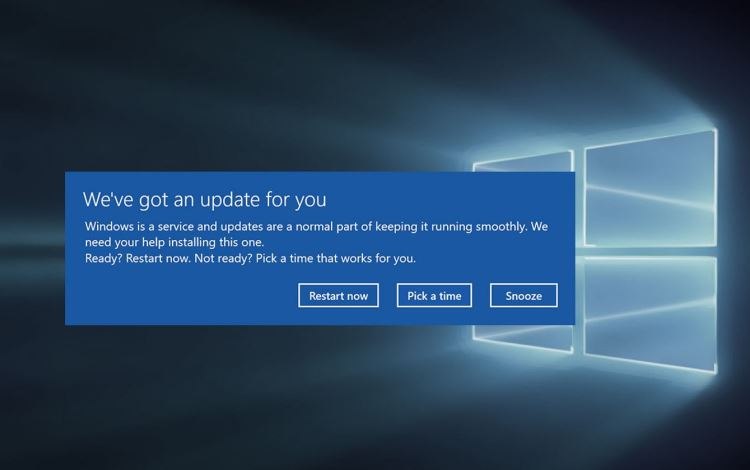Select the heading "We've got an update for you"

coord(205,199)
